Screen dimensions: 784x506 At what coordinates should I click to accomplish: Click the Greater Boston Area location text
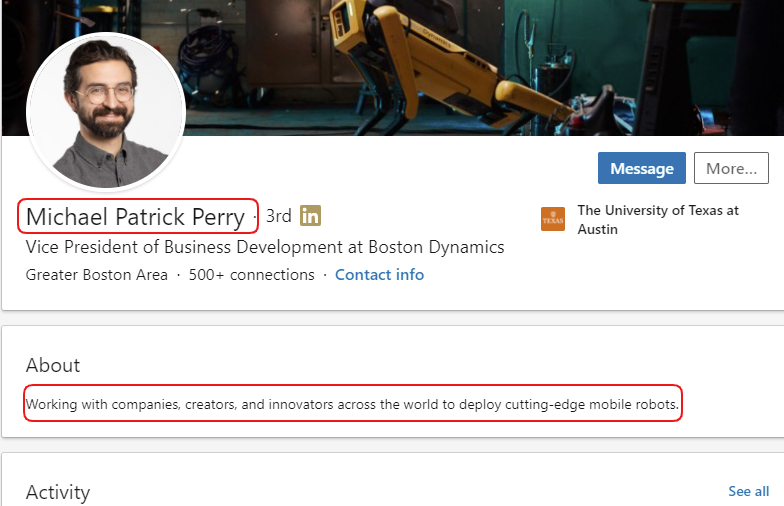point(96,274)
